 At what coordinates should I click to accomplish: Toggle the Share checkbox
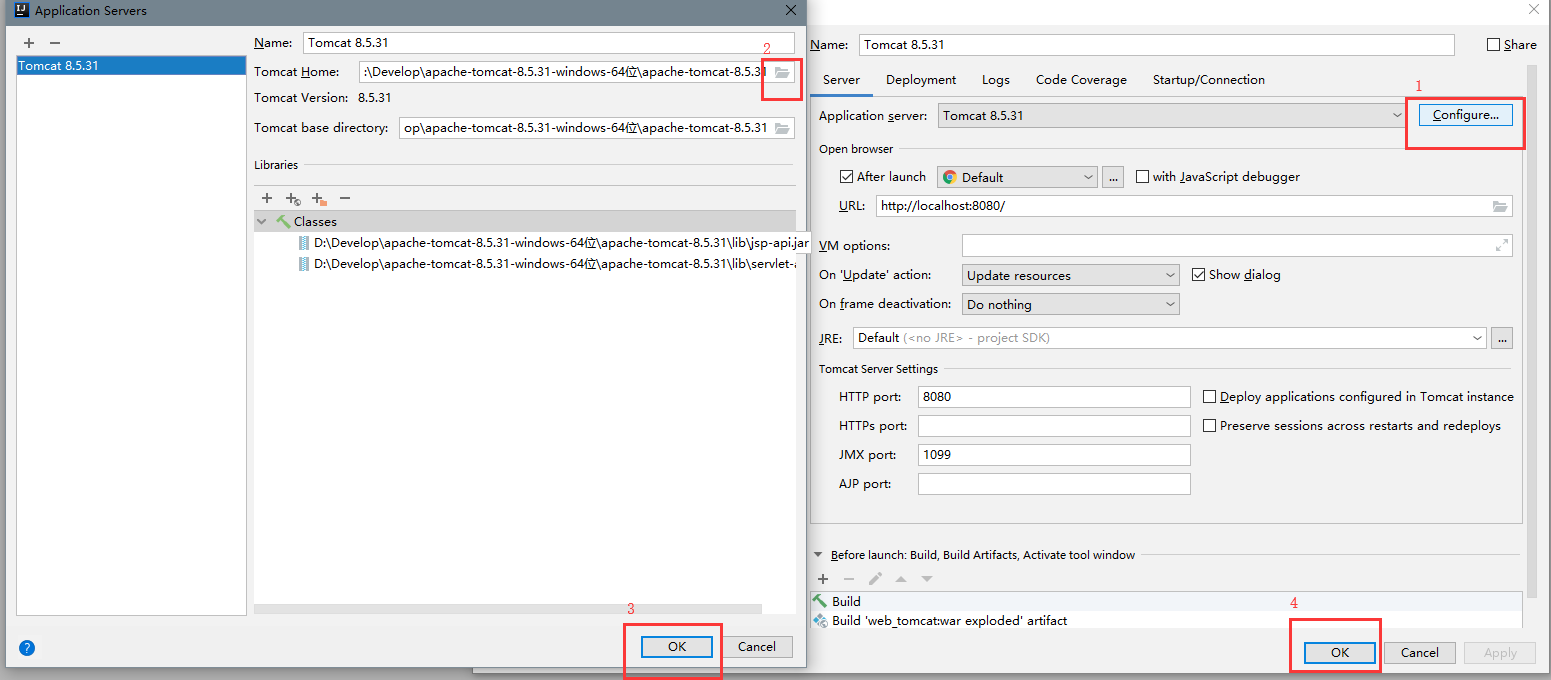coord(1494,45)
